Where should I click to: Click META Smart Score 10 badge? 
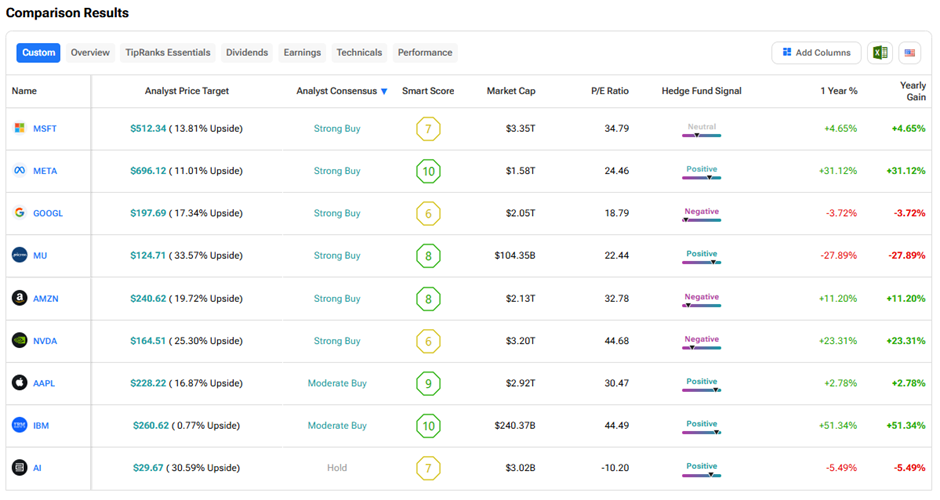tap(428, 171)
